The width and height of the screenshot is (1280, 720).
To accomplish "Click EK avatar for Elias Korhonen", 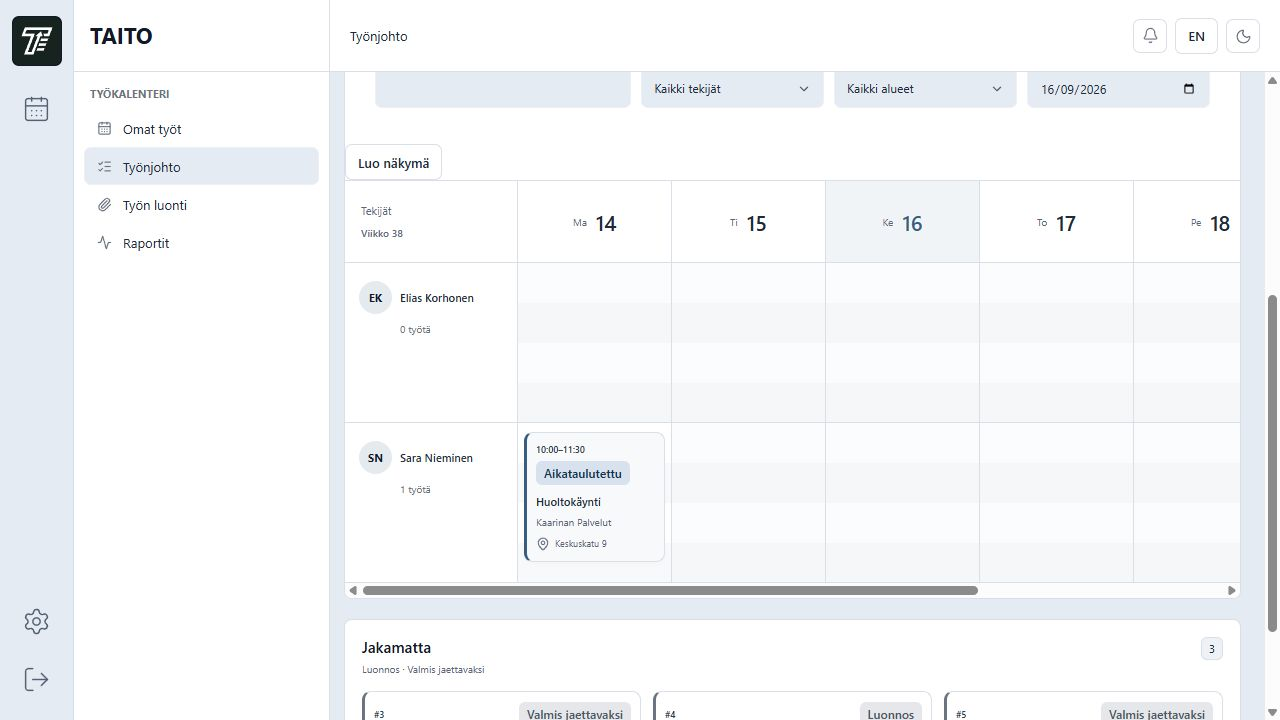I will (375, 298).
